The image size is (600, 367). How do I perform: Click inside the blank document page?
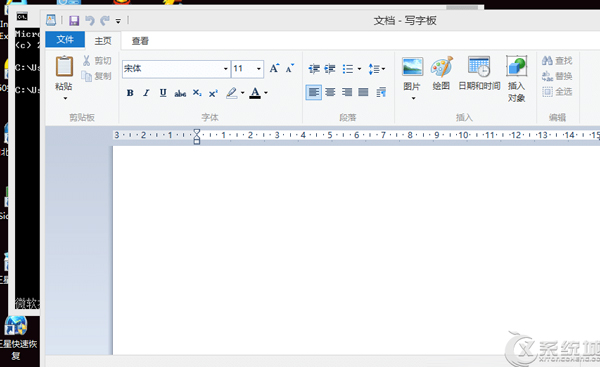pyautogui.click(x=356, y=249)
